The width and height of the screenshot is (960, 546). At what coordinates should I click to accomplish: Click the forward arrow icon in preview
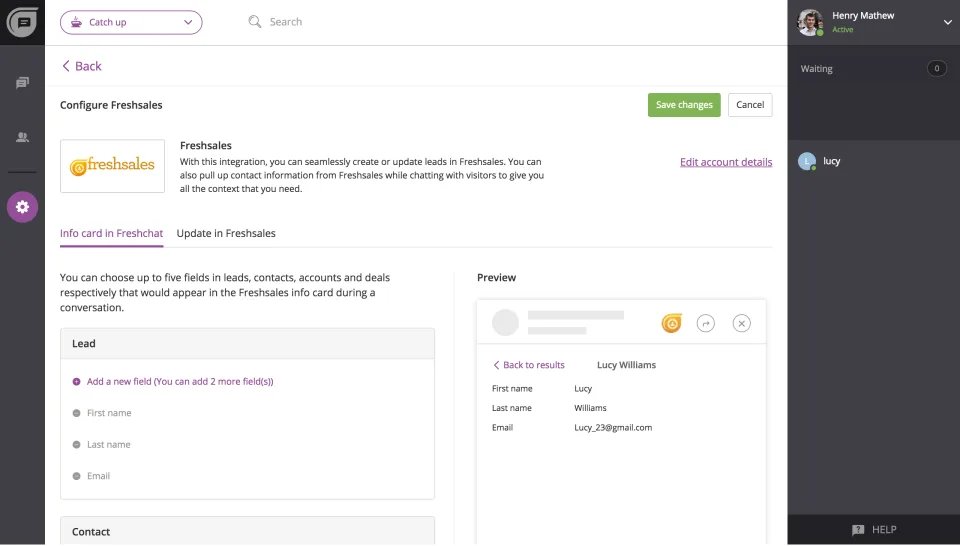click(706, 323)
